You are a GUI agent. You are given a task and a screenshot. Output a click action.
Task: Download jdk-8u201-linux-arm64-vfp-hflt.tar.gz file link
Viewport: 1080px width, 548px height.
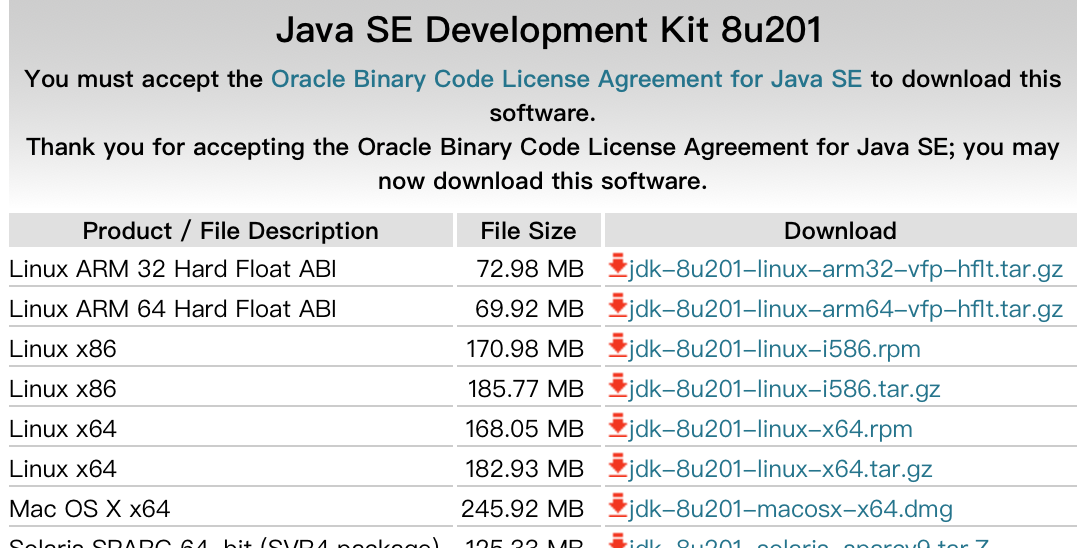846,309
